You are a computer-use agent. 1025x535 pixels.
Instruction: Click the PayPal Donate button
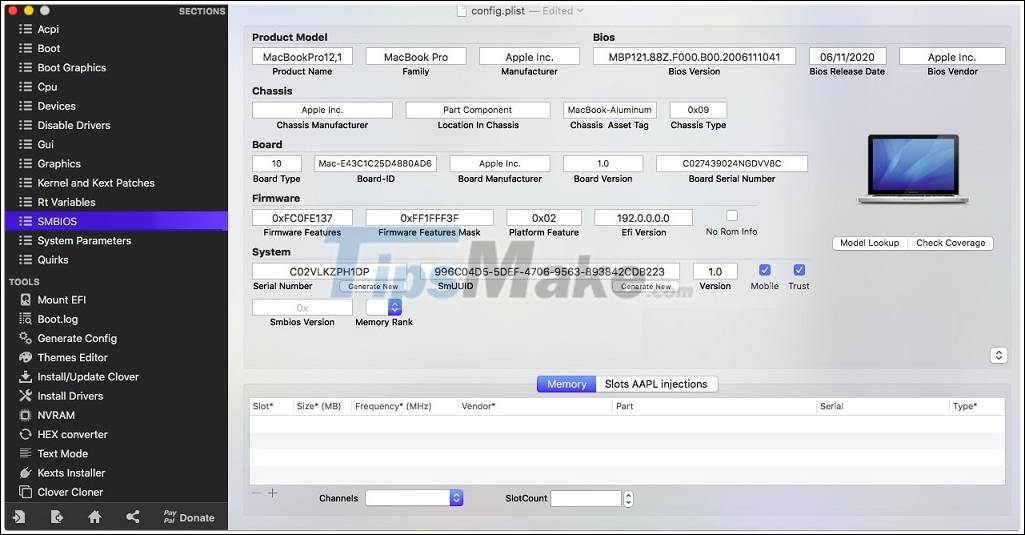pos(189,517)
